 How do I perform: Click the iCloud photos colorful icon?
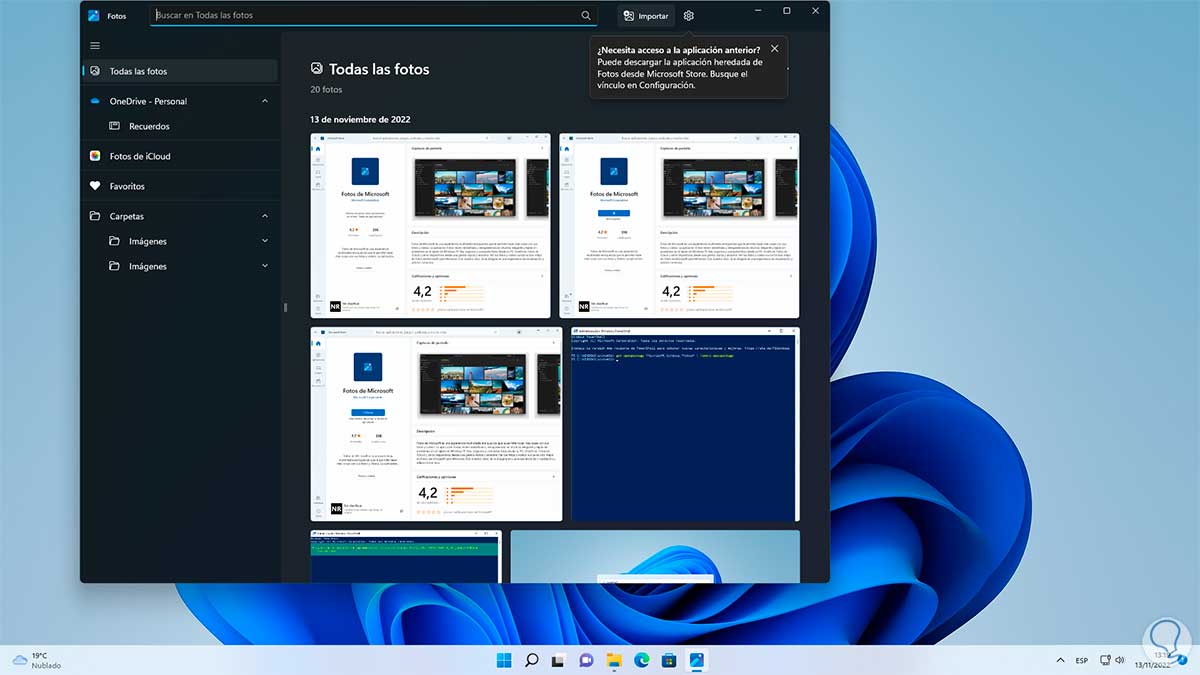point(95,156)
